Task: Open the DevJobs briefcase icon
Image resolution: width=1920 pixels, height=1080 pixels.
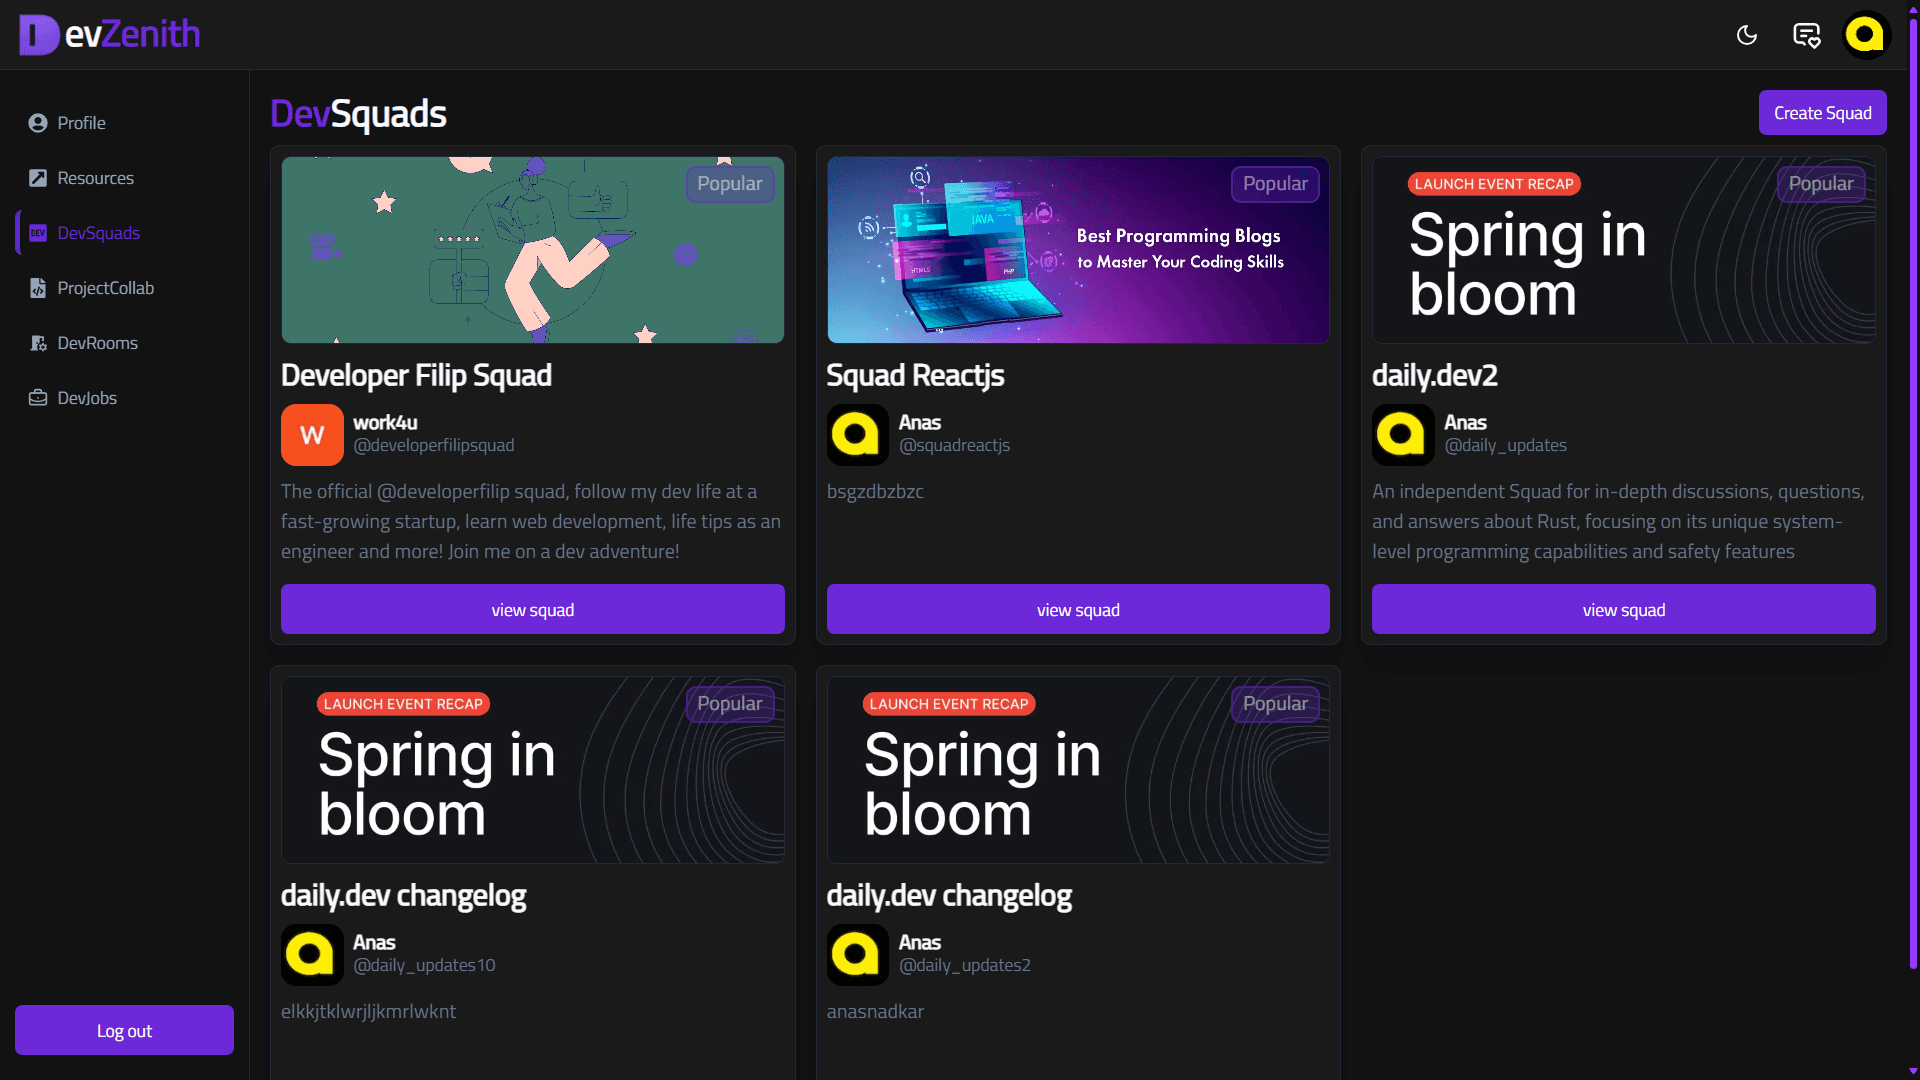Action: [x=38, y=398]
